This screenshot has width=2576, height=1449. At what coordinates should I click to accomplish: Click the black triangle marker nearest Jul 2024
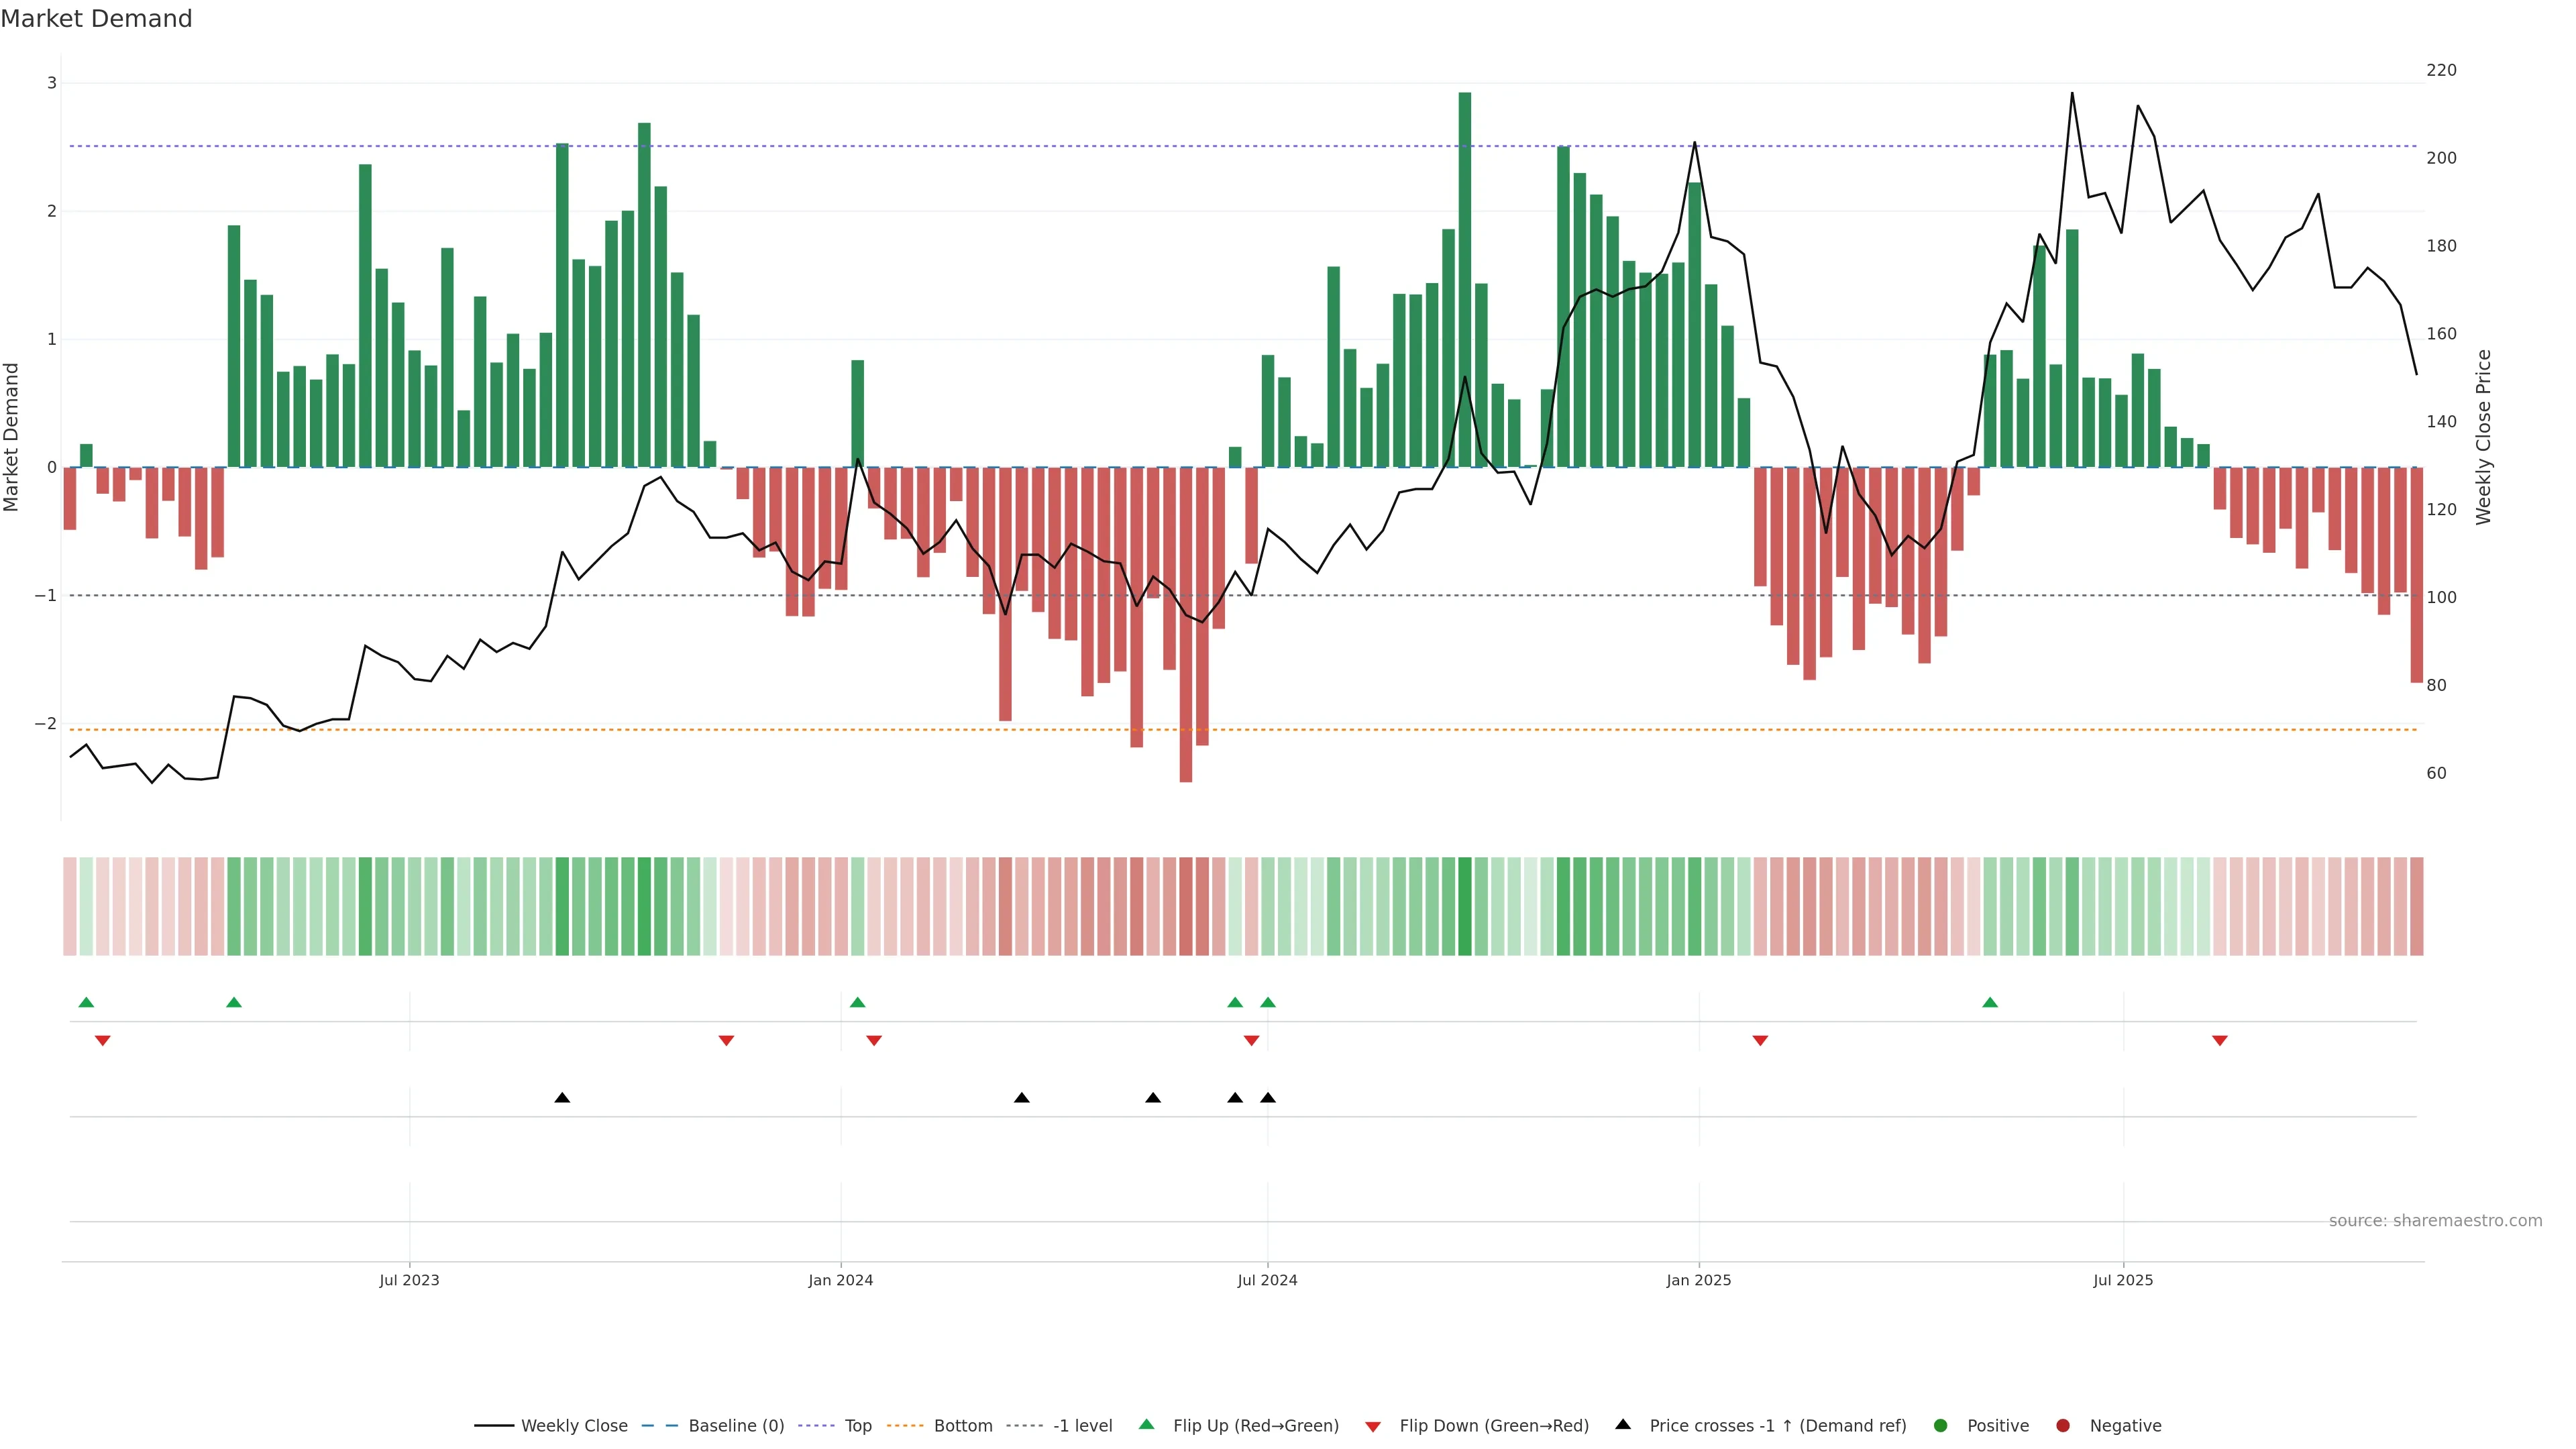pos(1268,1098)
